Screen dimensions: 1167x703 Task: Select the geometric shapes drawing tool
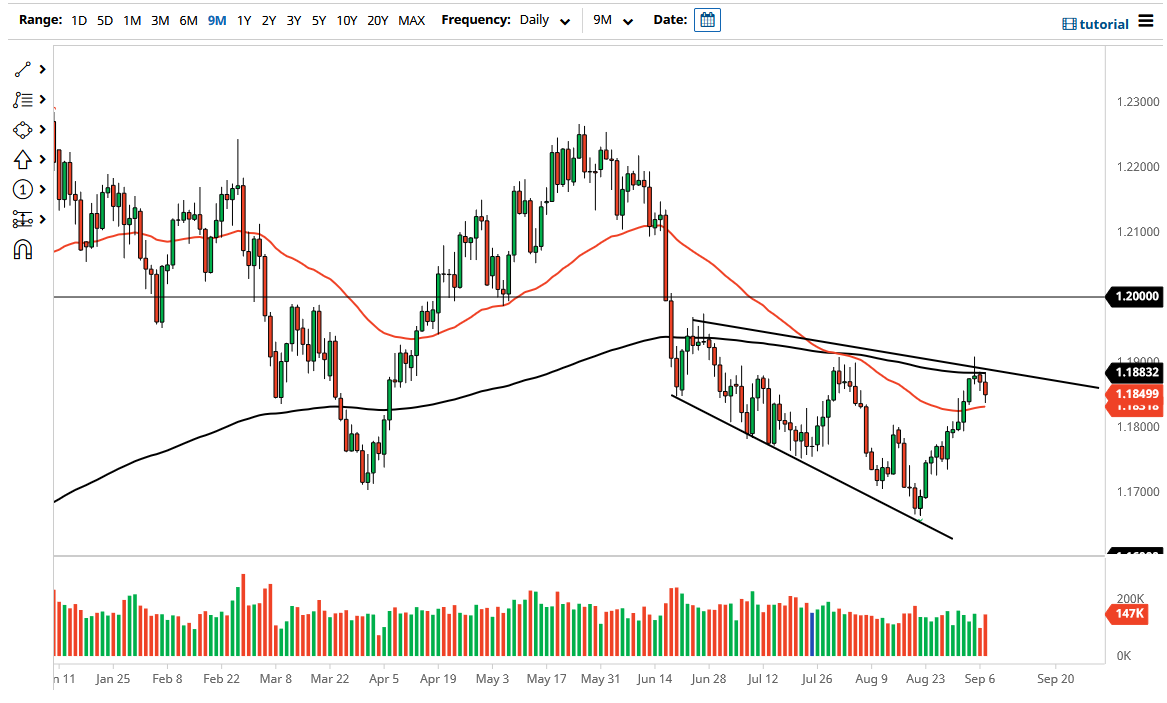22,130
